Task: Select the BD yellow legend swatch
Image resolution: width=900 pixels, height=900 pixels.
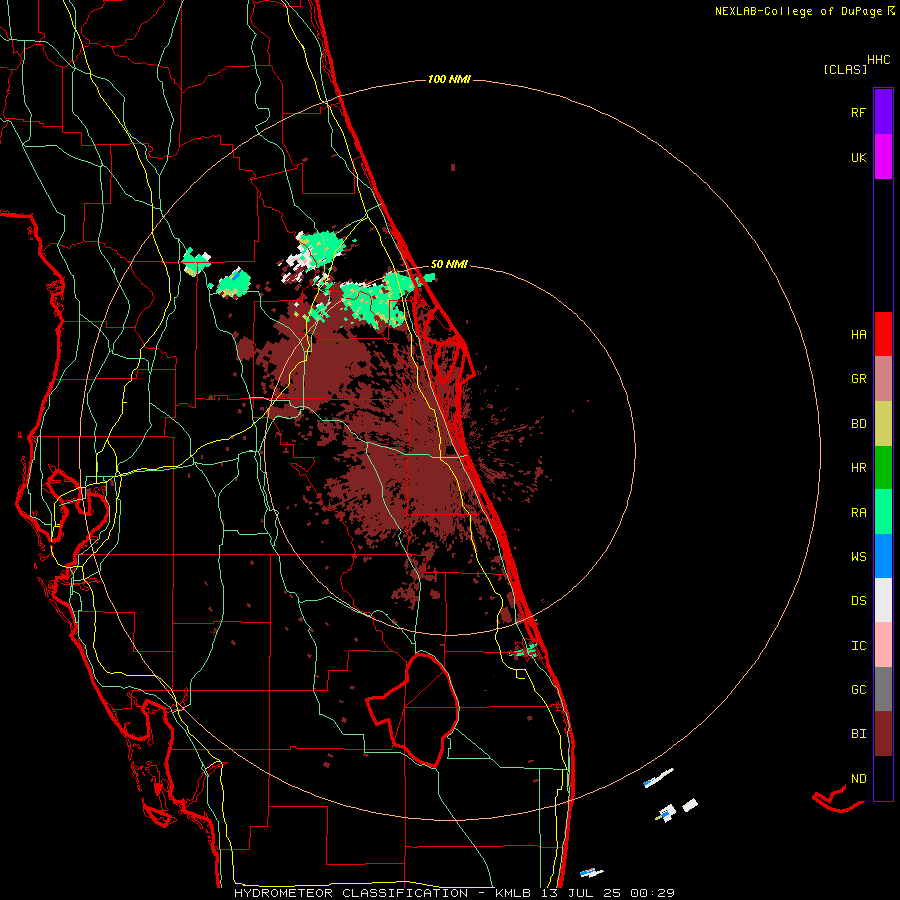Action: [883, 423]
